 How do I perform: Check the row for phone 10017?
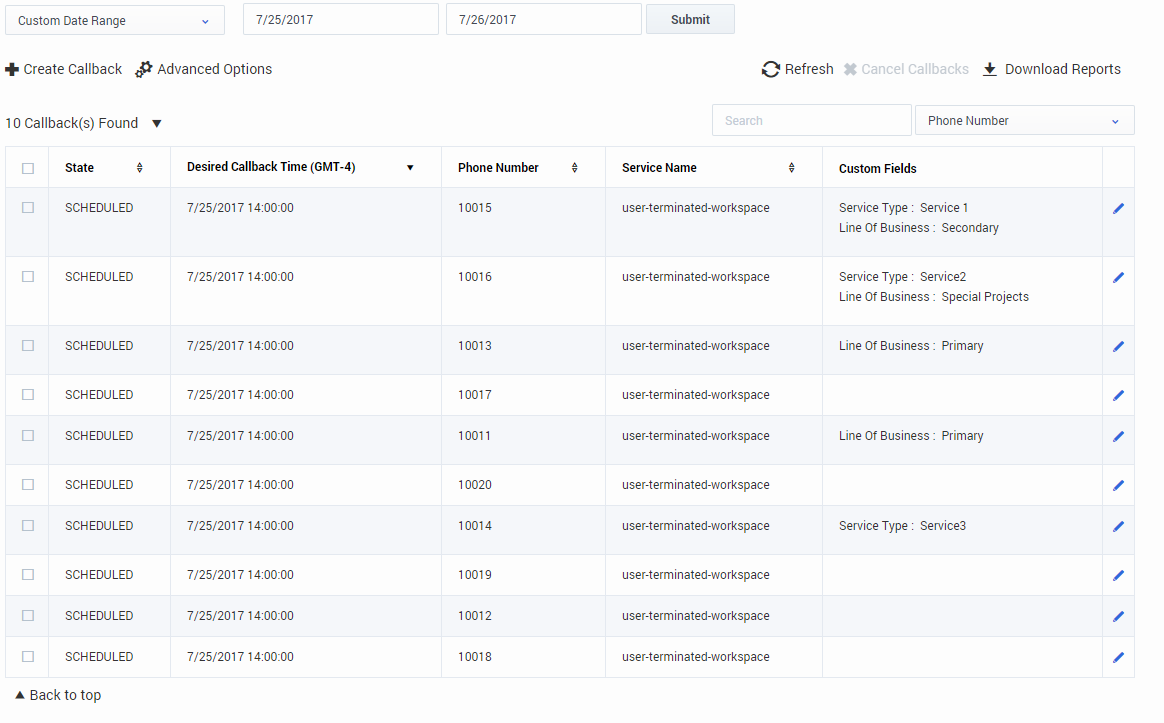click(28, 395)
